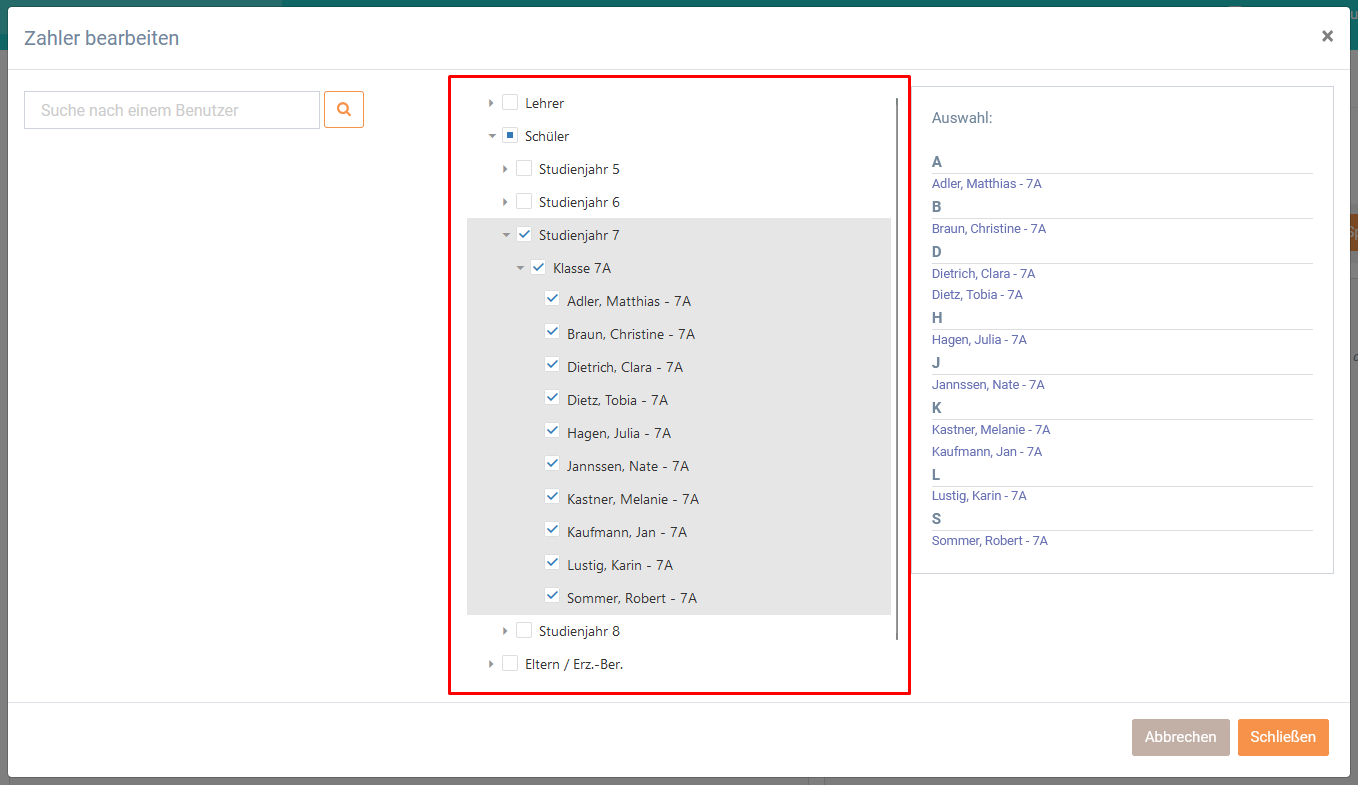The width and height of the screenshot is (1358, 785).
Task: Click the orange search magnifier icon
Action: (344, 110)
